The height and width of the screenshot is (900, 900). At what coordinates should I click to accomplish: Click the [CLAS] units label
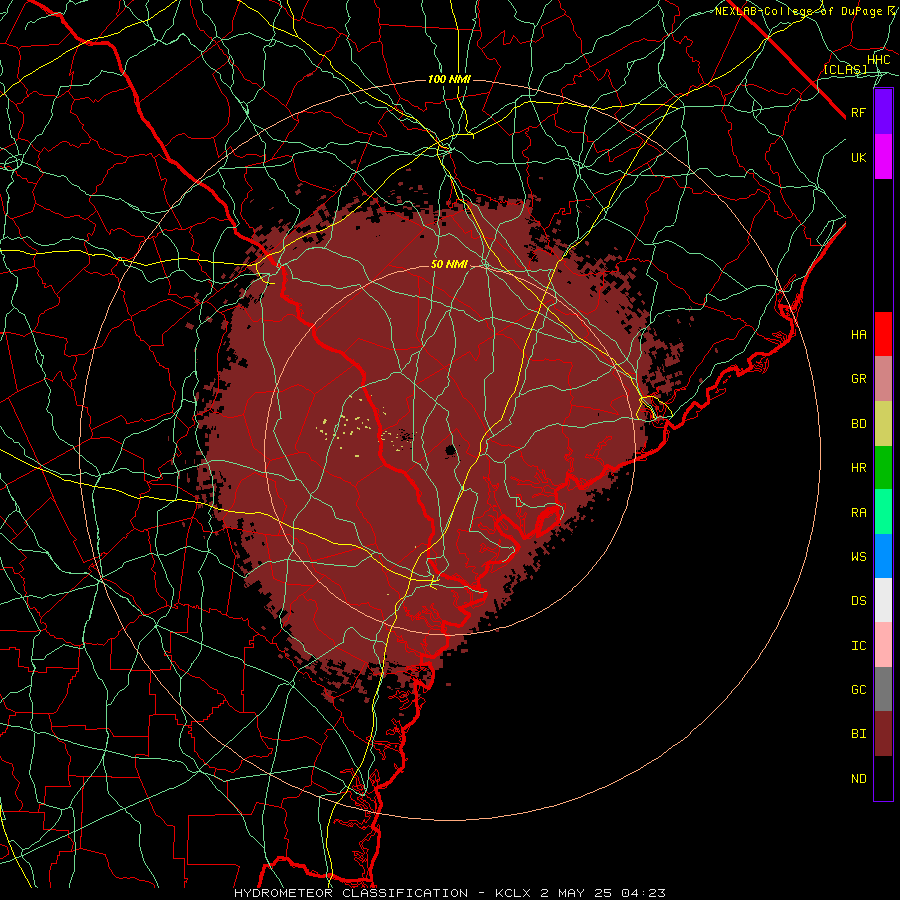[x=845, y=69]
